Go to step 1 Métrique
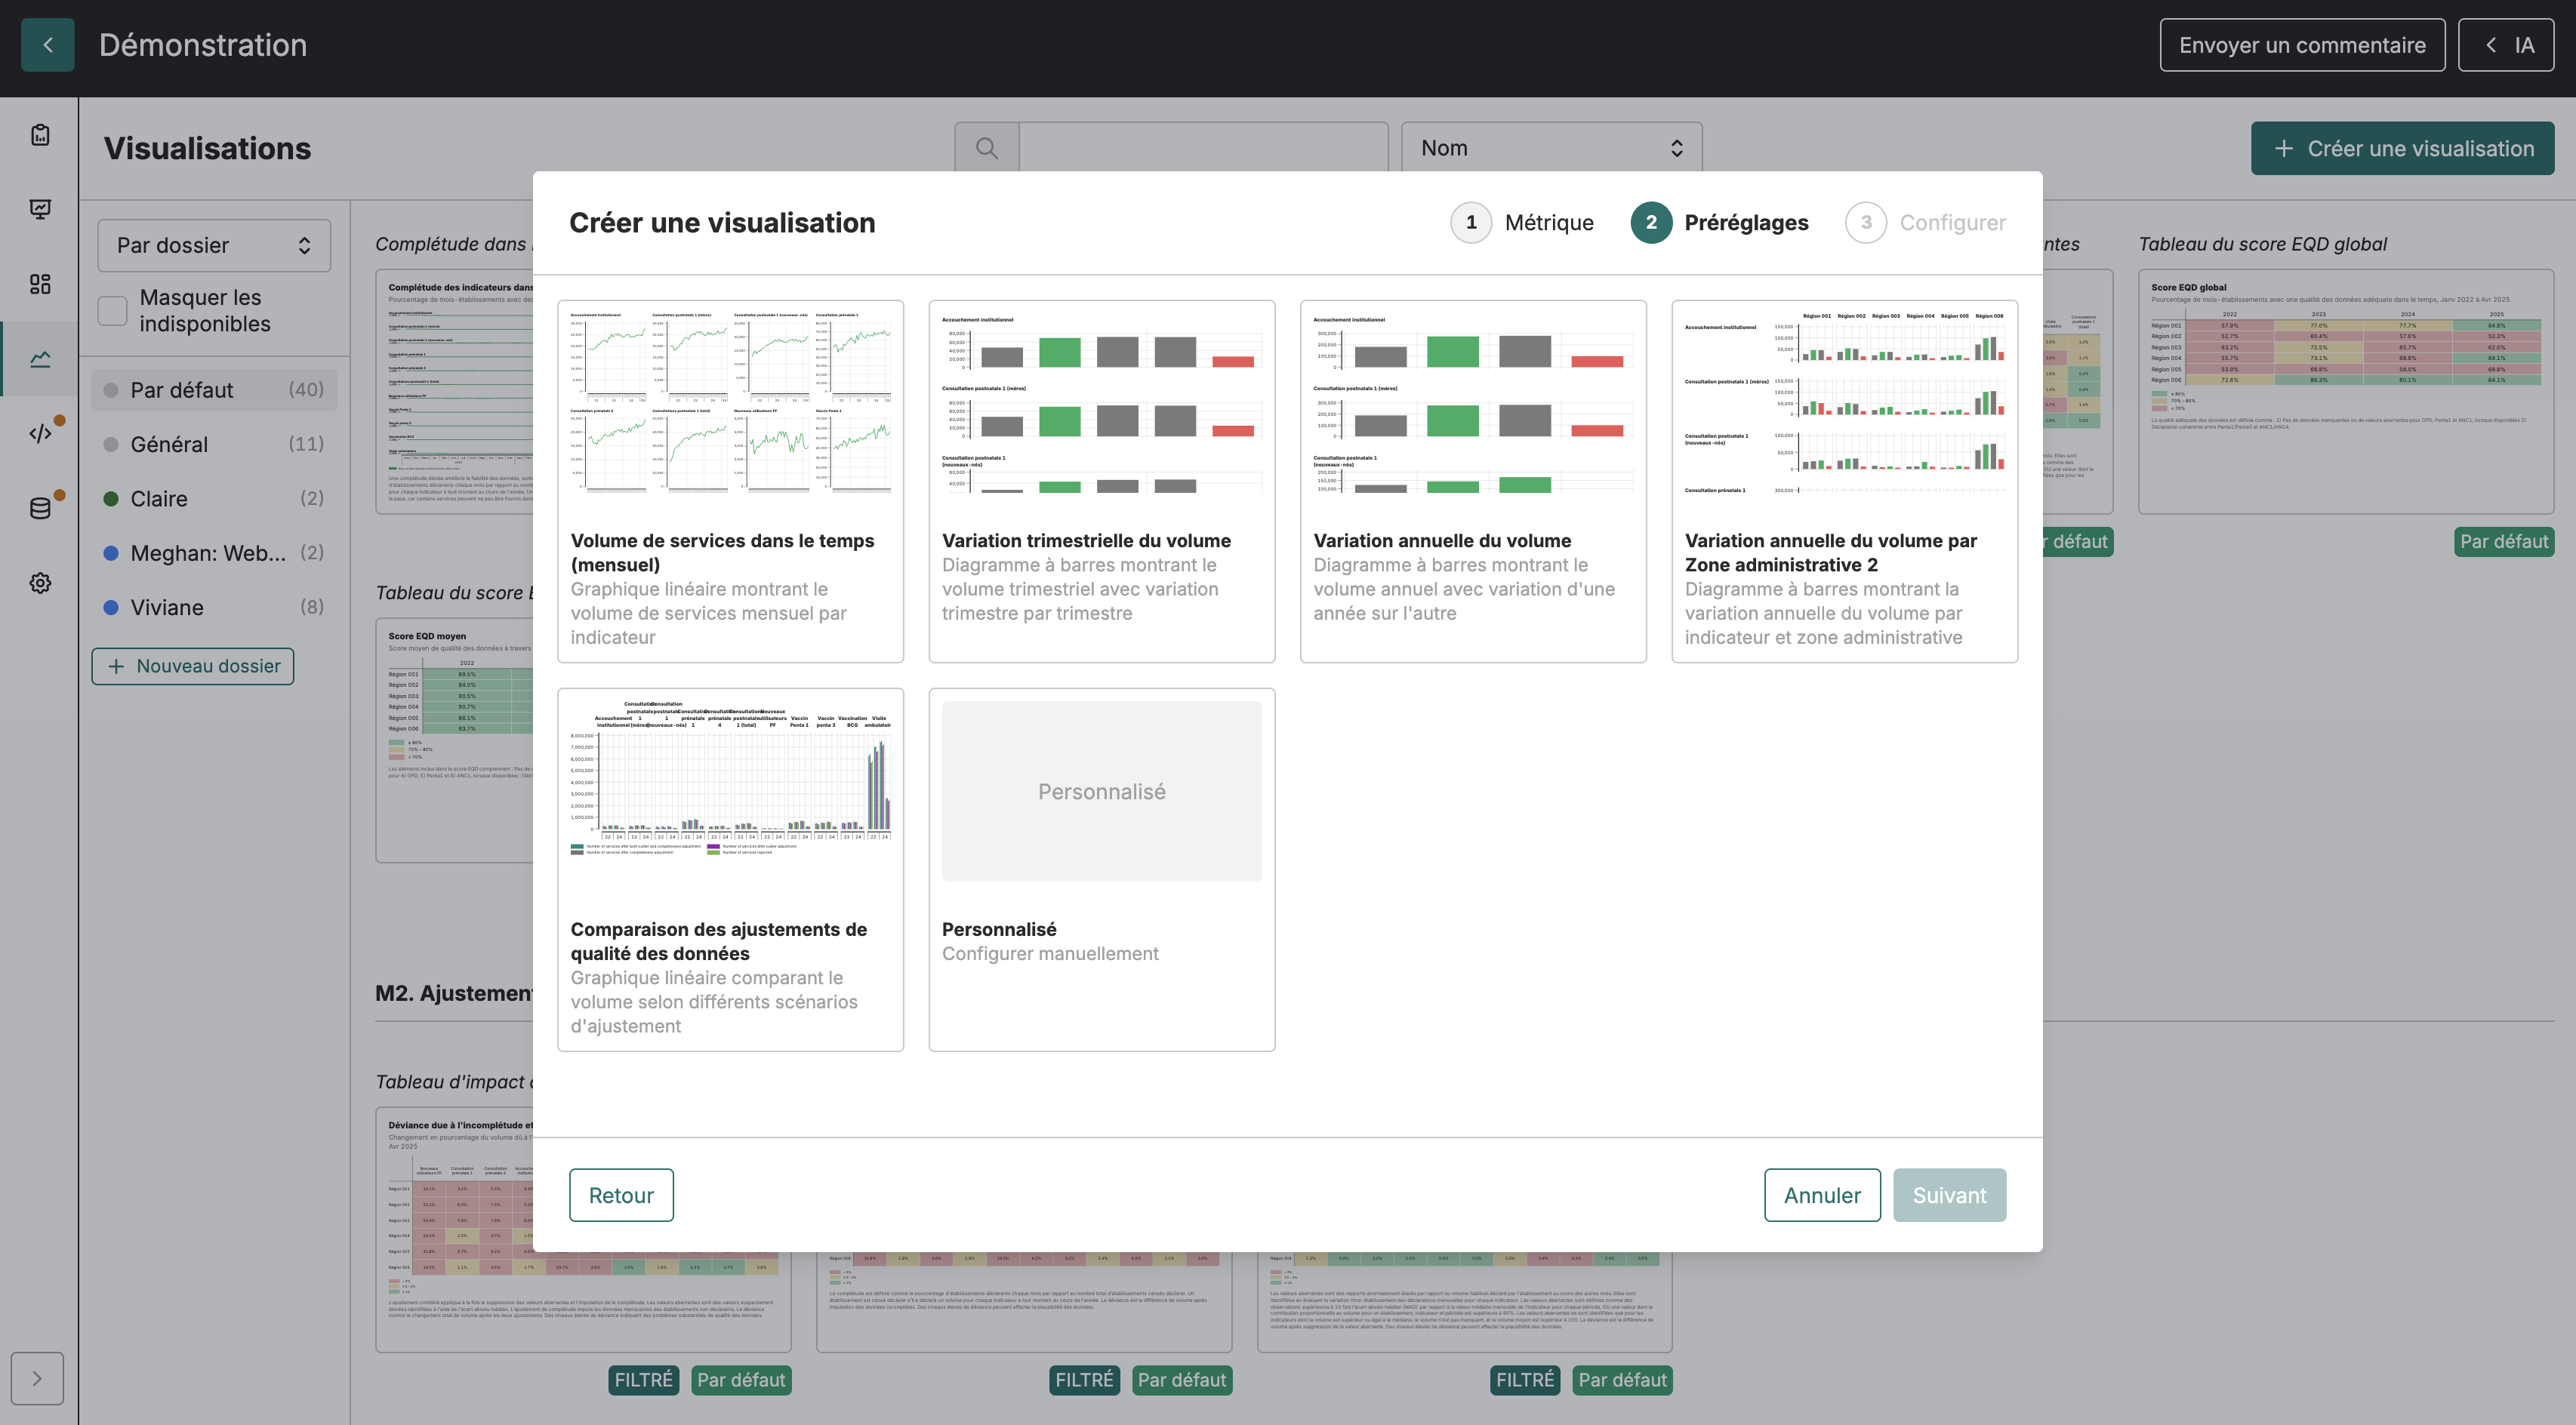Screen dimensions: 2576x1425 (x=1522, y=222)
